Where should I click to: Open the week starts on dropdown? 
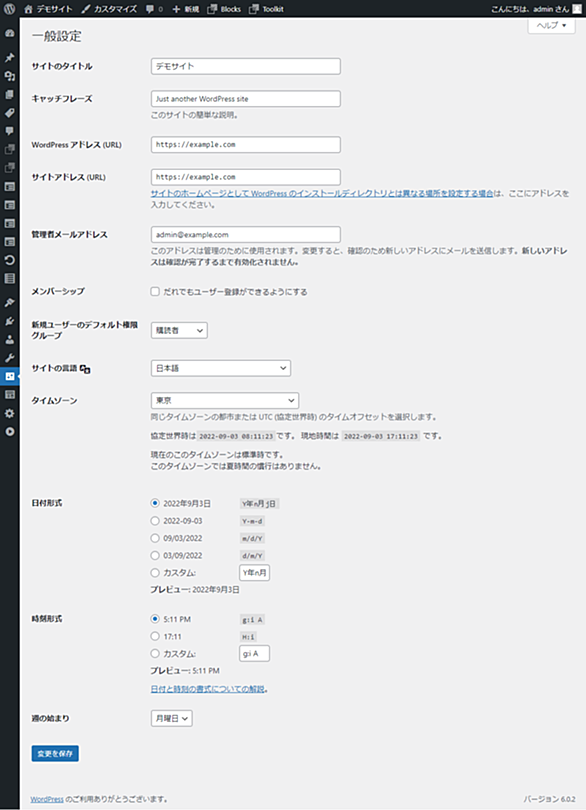pos(172,718)
